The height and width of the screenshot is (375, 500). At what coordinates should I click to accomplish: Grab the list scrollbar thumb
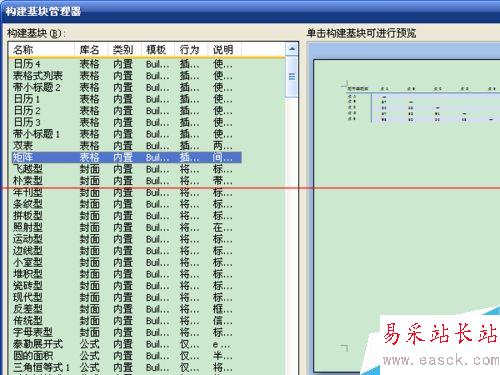click(292, 77)
